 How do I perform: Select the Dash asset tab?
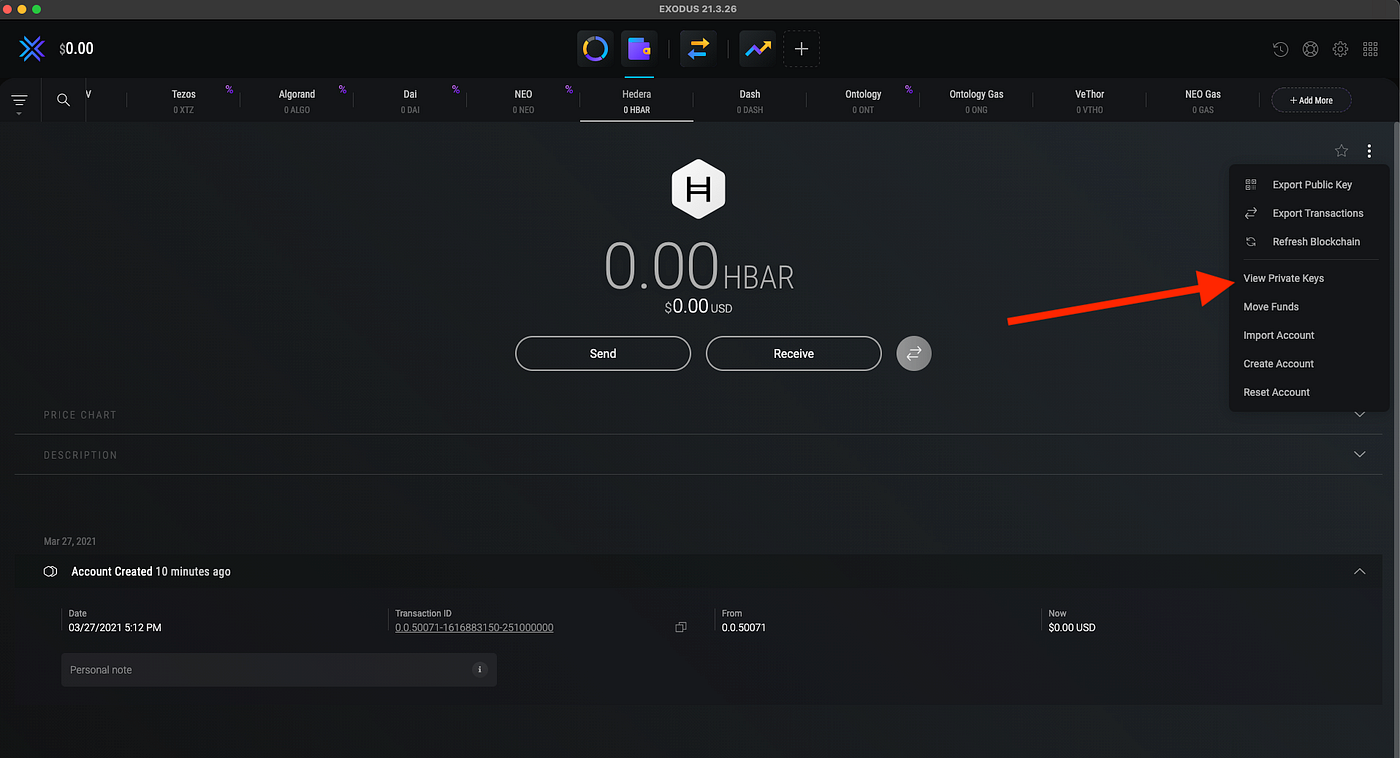pos(750,101)
